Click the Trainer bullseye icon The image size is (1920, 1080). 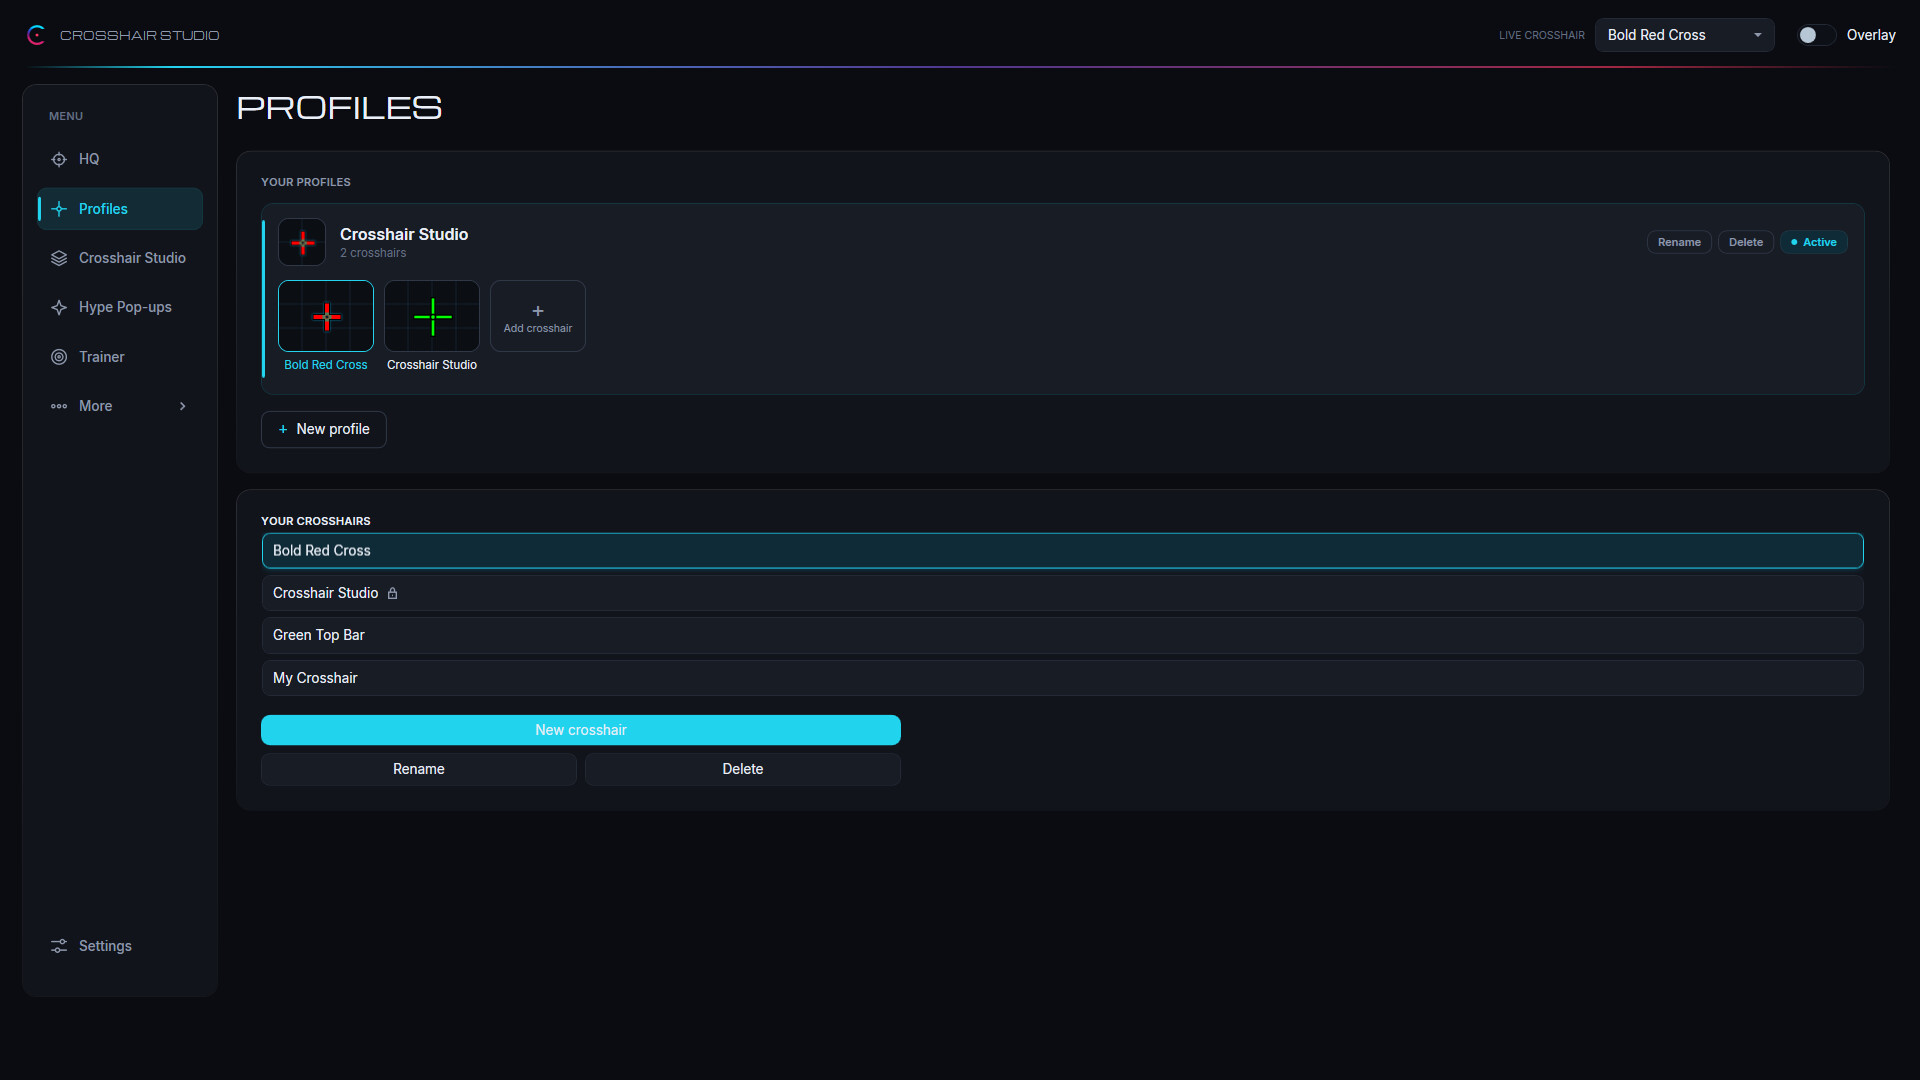[59, 357]
